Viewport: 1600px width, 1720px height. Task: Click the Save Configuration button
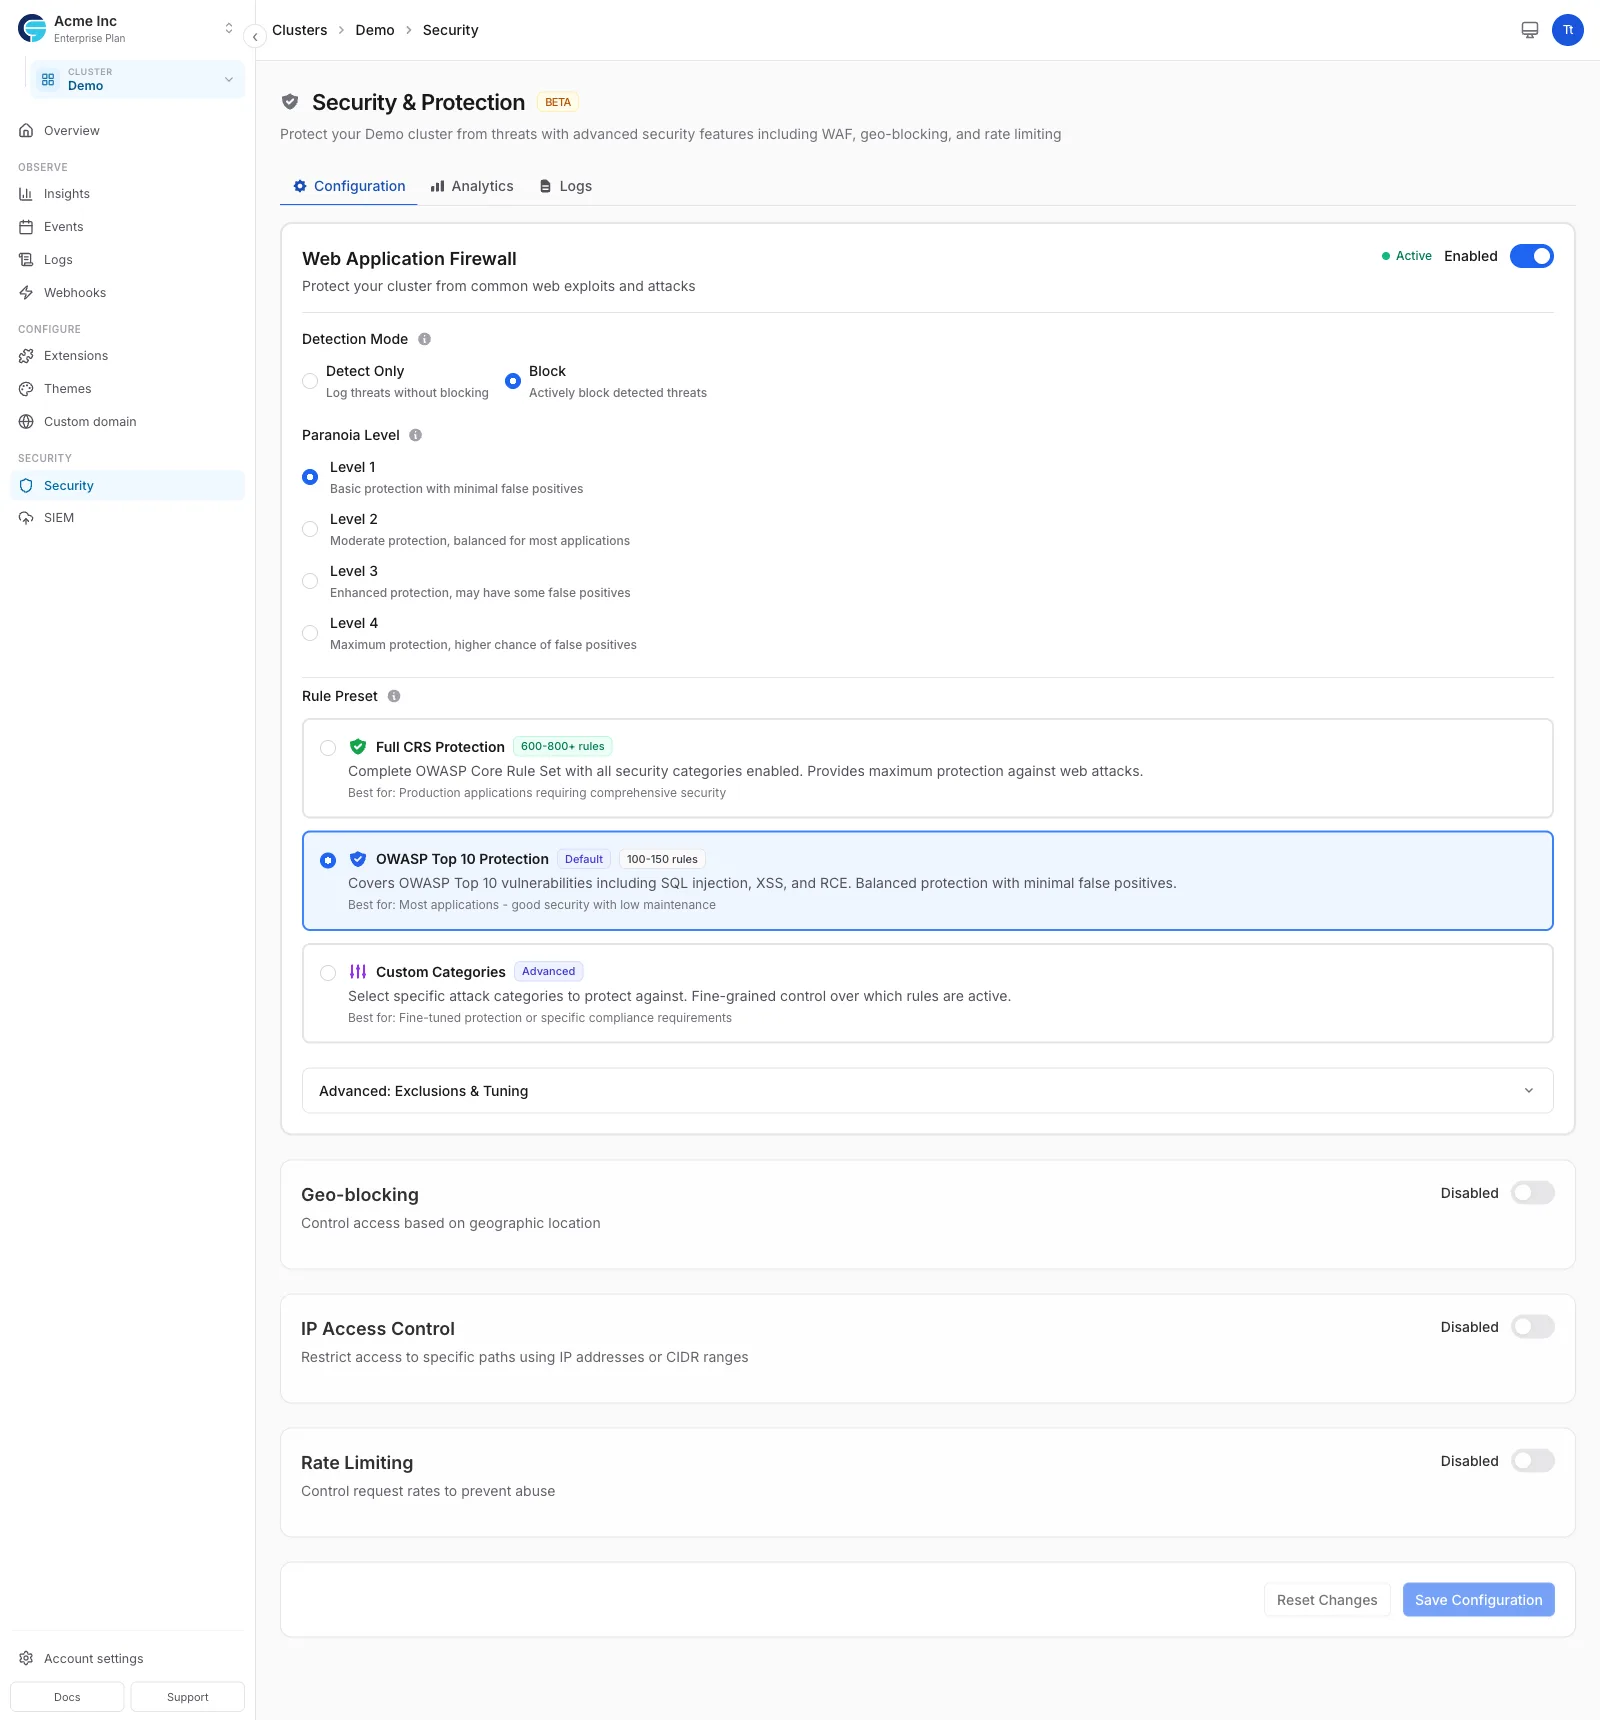pyautogui.click(x=1478, y=1600)
